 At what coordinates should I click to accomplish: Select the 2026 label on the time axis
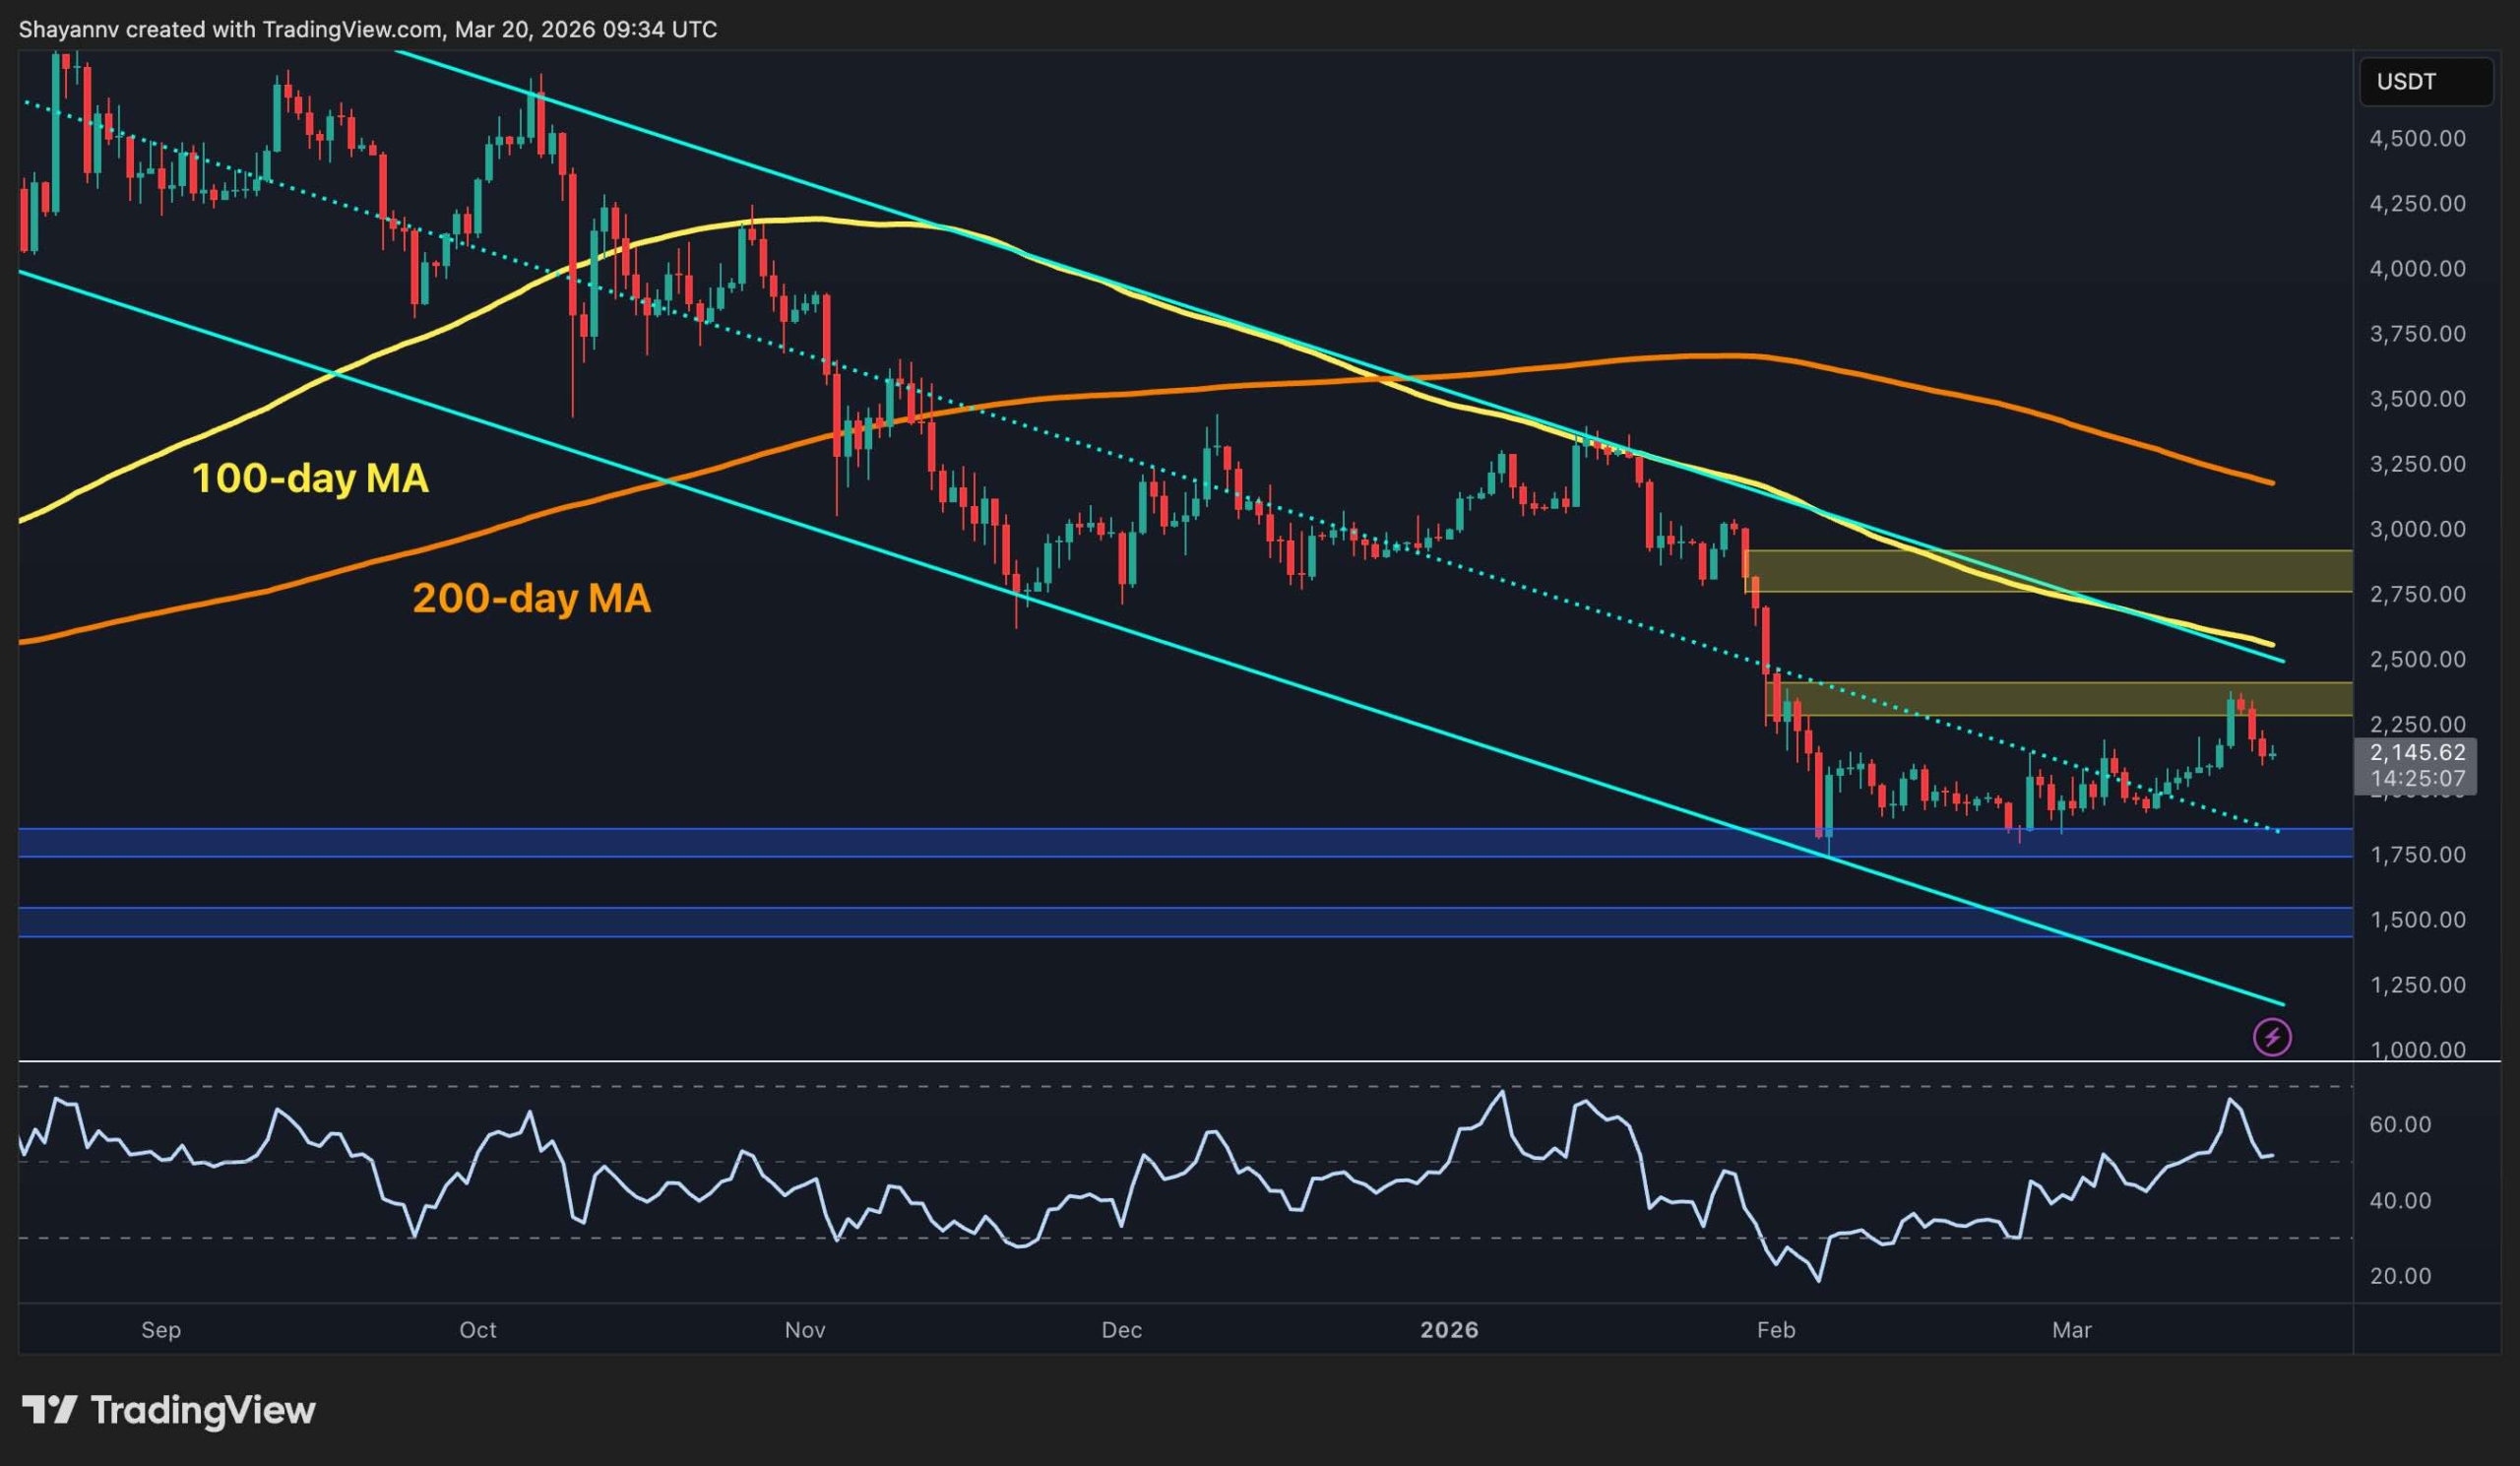[x=1451, y=1330]
